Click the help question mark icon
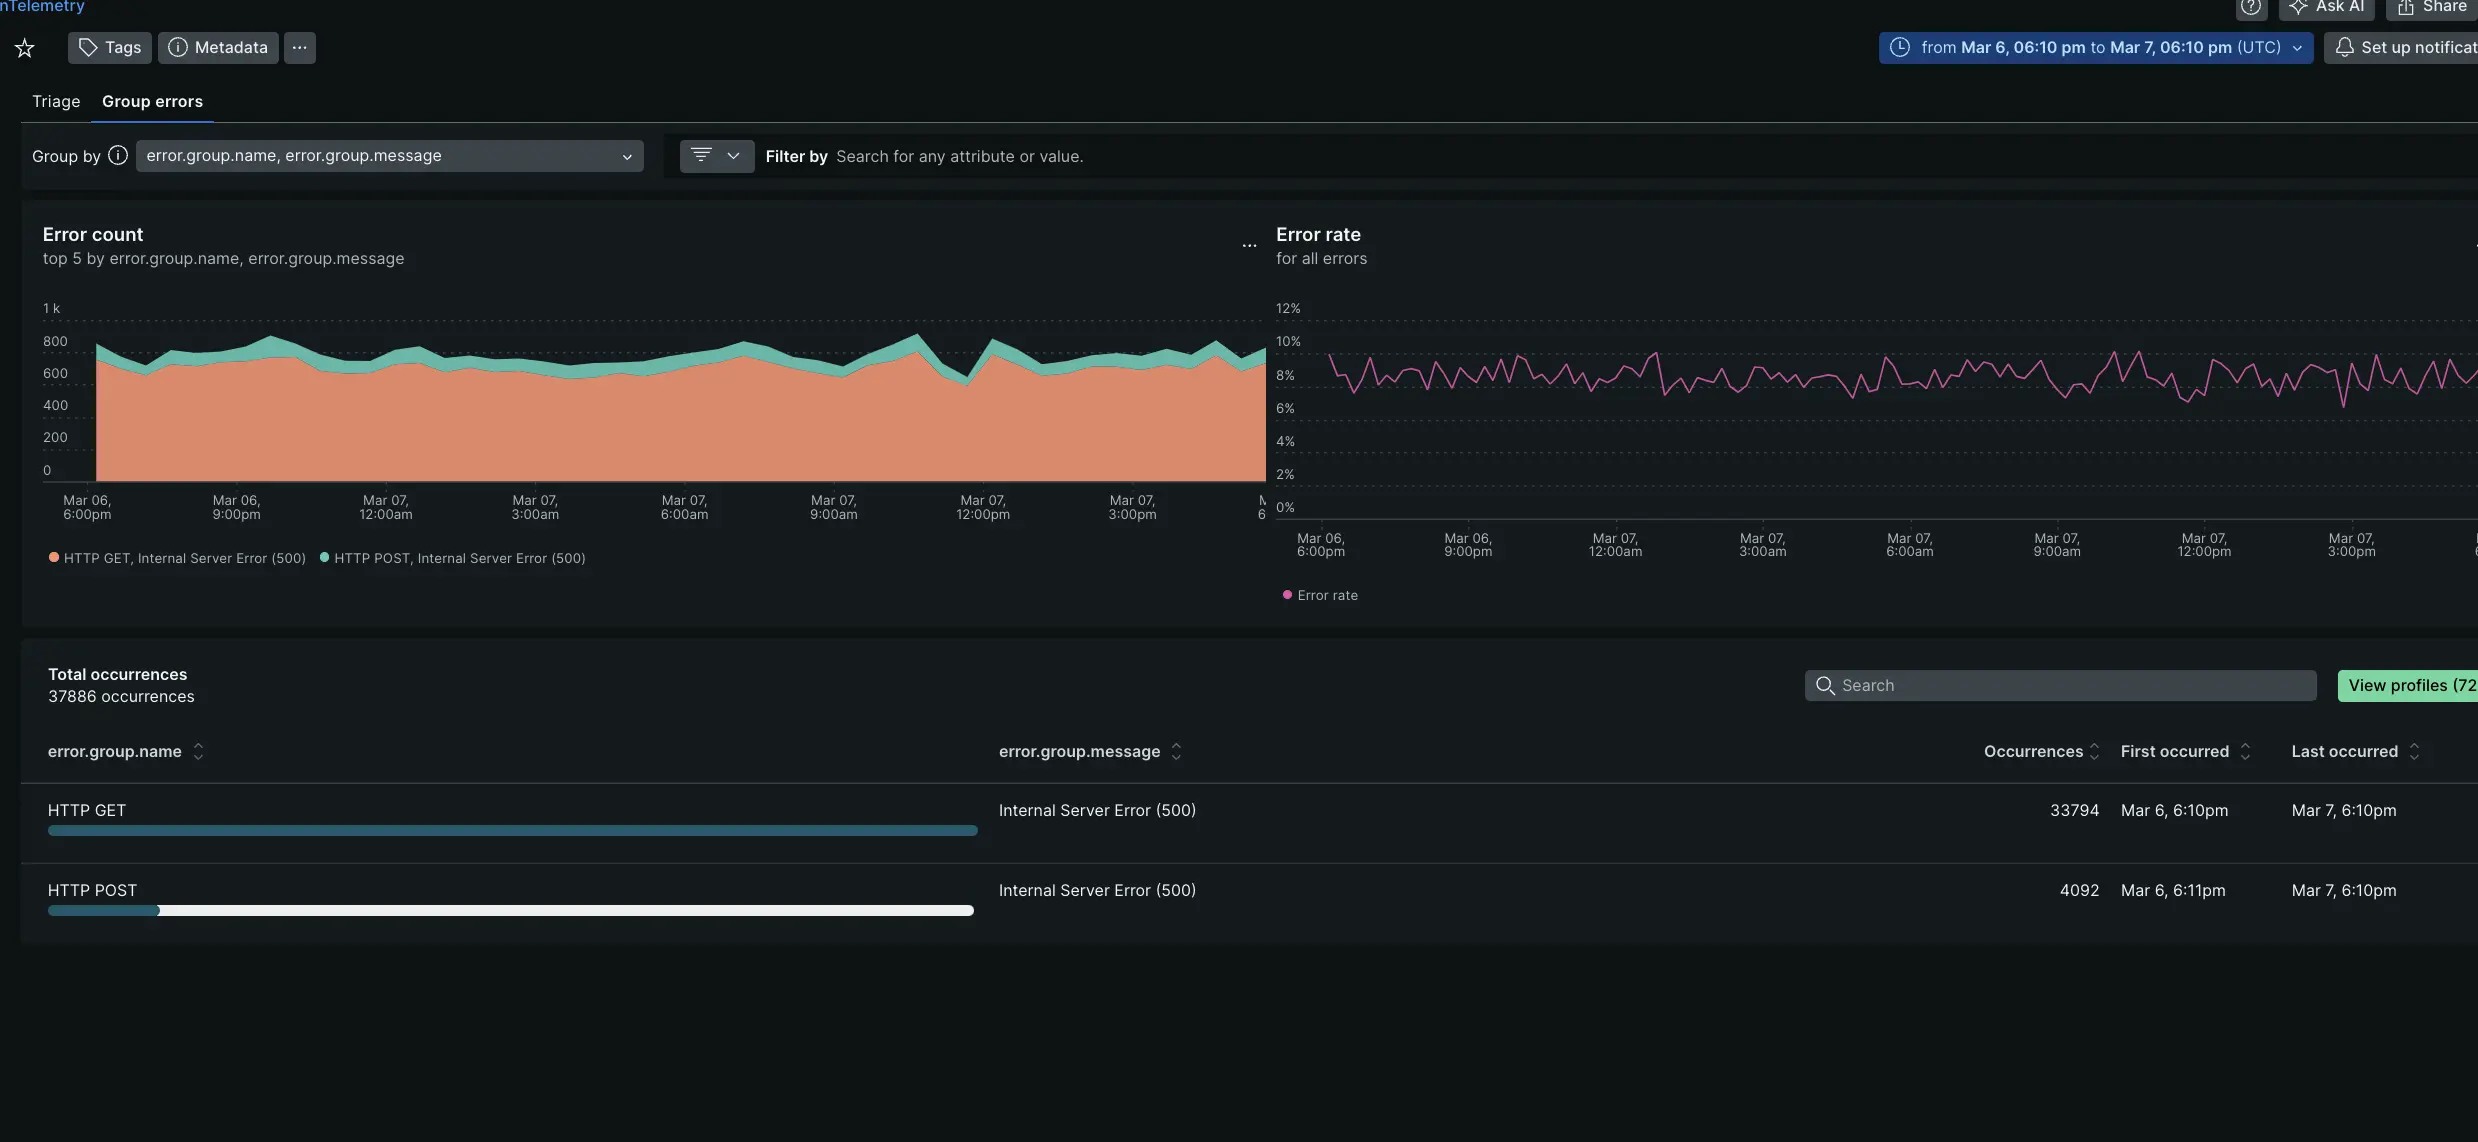This screenshot has height=1142, width=2478. pos(2251,8)
